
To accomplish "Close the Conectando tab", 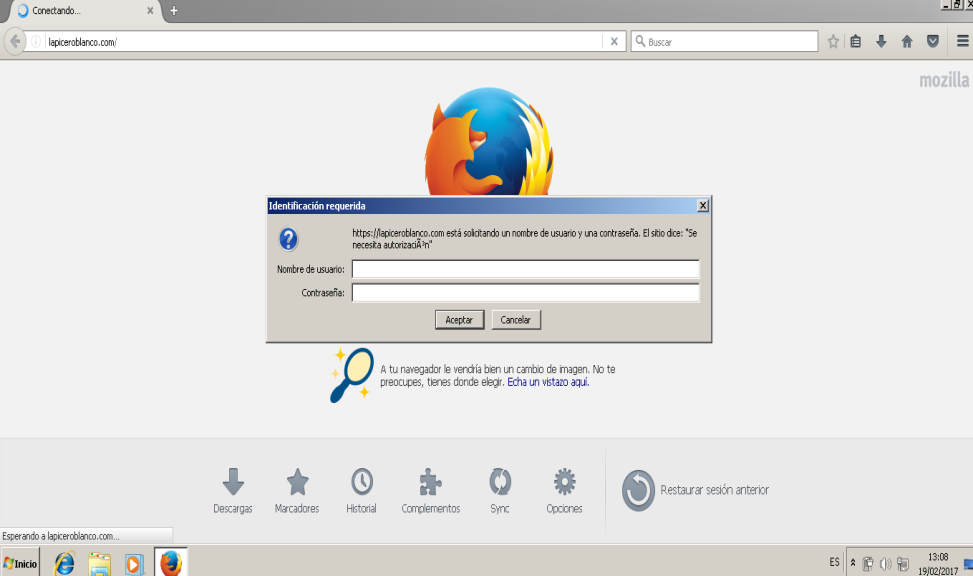I will click(x=150, y=11).
